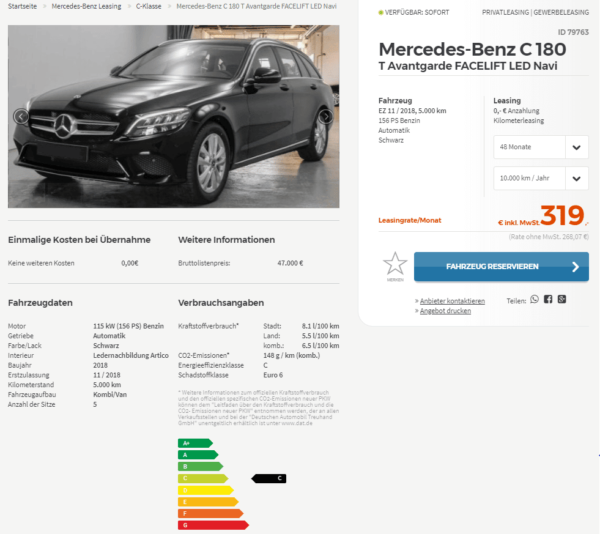Open the 10.000 km / Jahr dropdown
Viewport: 600px width, 534px height.
pyautogui.click(x=541, y=178)
